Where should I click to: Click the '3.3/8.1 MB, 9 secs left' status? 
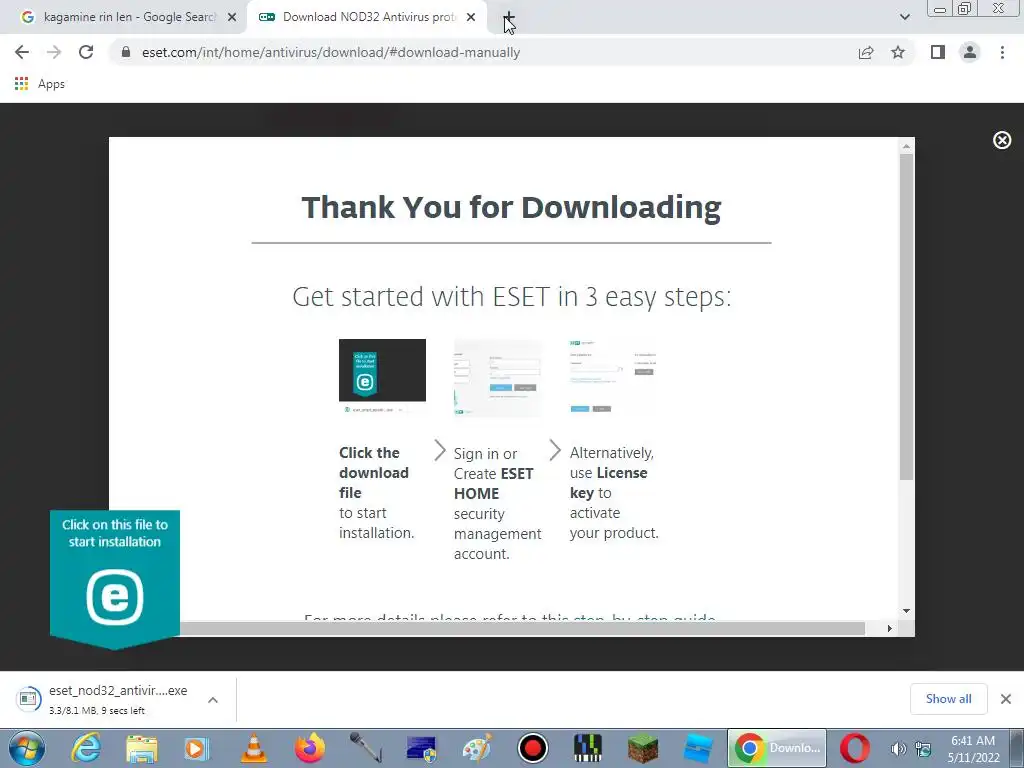point(97,711)
